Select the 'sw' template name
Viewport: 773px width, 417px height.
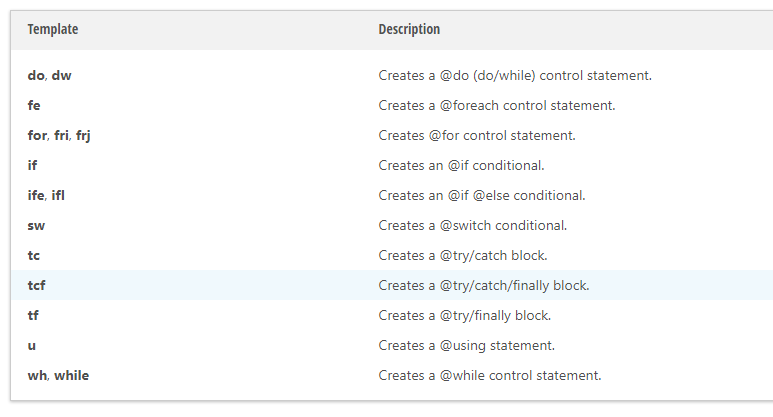[36, 226]
